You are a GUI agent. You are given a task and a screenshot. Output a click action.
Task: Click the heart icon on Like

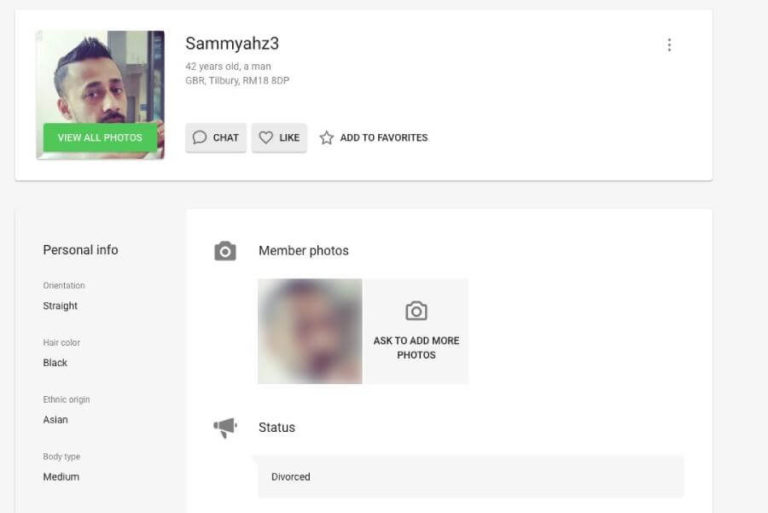pyautogui.click(x=265, y=137)
